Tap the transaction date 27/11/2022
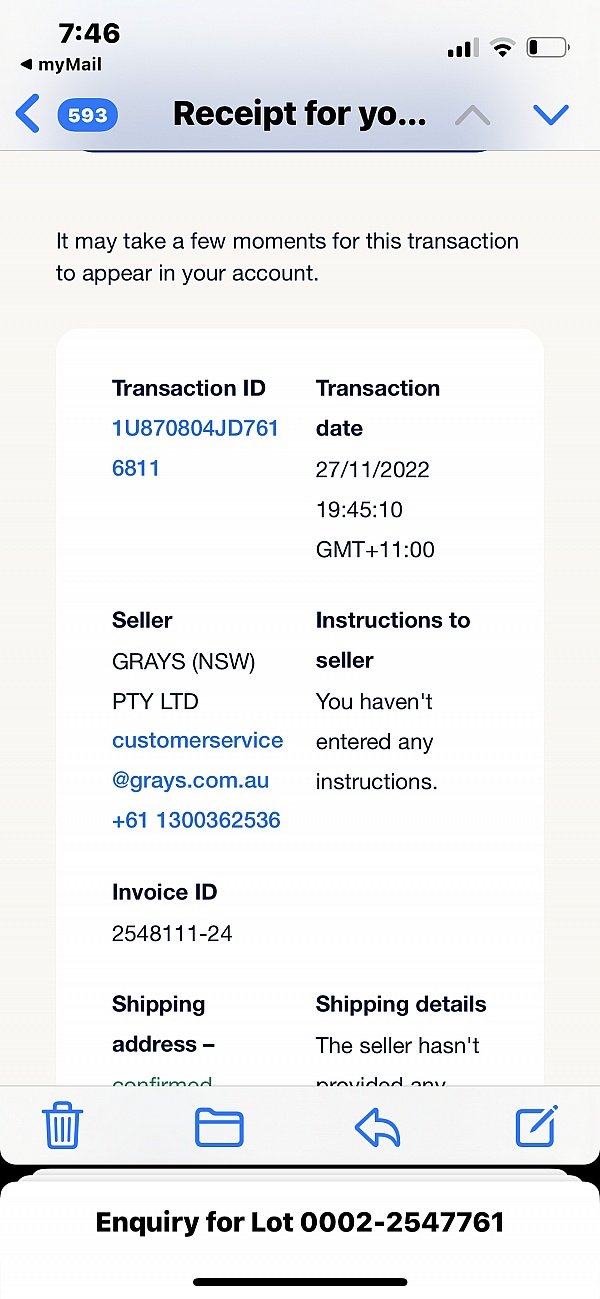This screenshot has height=1299, width=600. [x=373, y=469]
